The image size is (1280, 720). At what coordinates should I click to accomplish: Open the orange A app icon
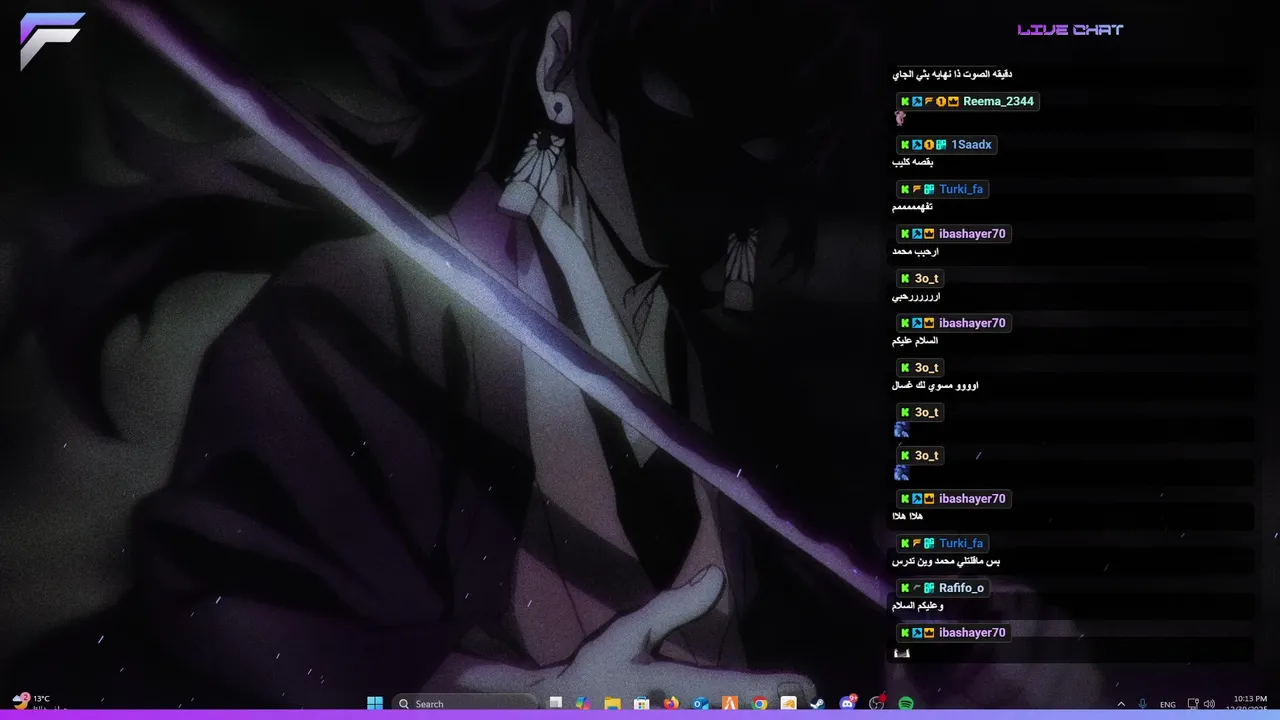730,703
